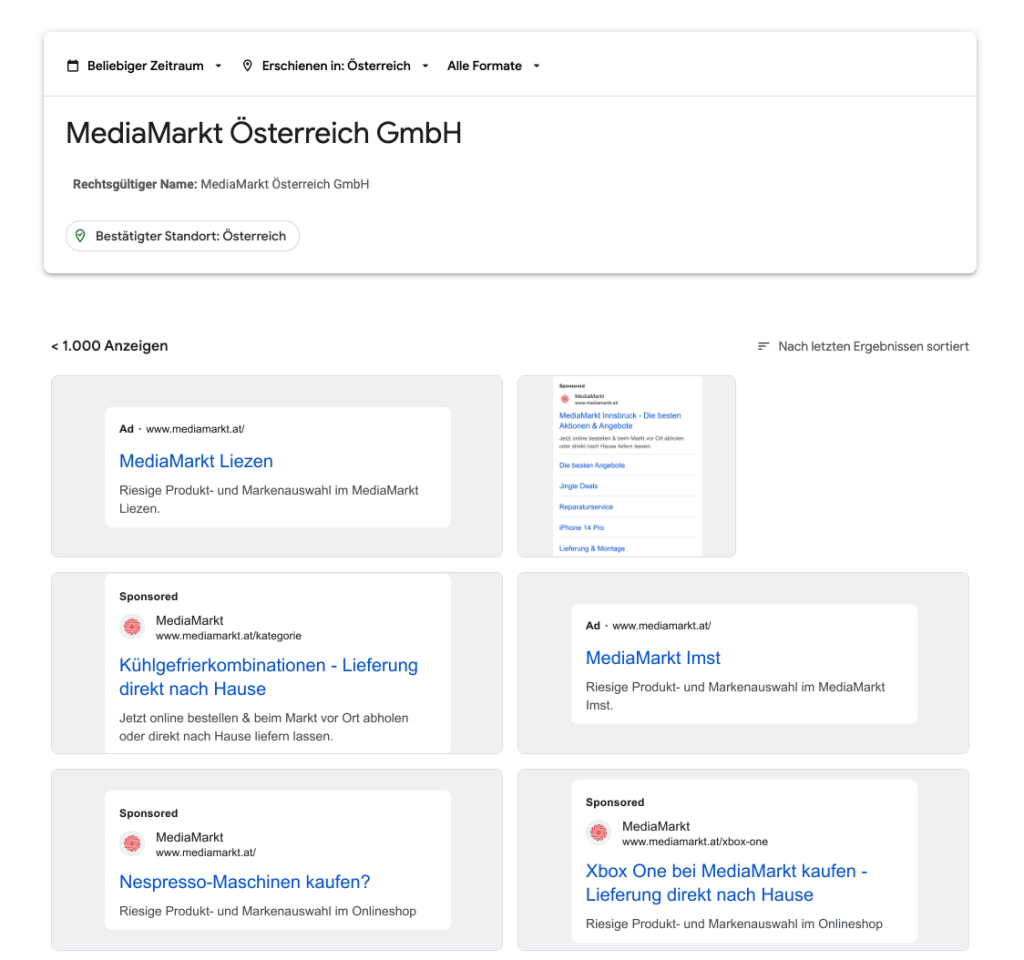Click the MediaMarkt logo on the Nespresso ad
The height and width of the screenshot is (960, 1024).
(132, 844)
